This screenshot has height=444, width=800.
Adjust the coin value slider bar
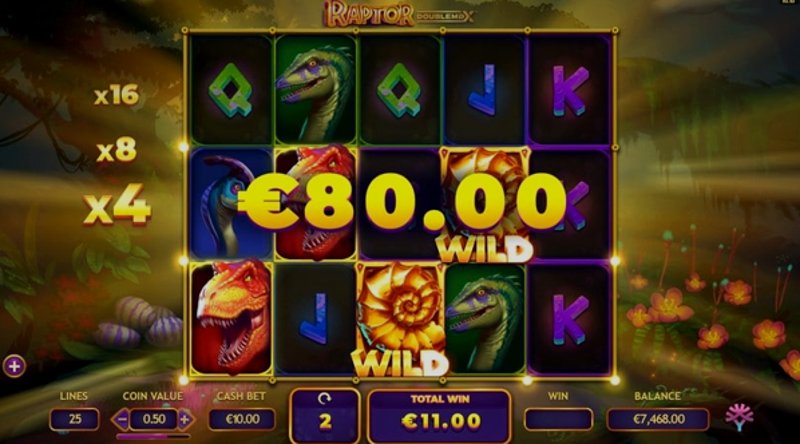click(153, 436)
